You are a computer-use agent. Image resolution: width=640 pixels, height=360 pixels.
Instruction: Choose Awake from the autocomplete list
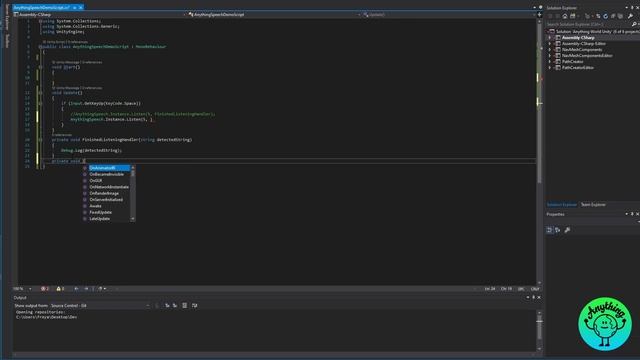(107, 206)
